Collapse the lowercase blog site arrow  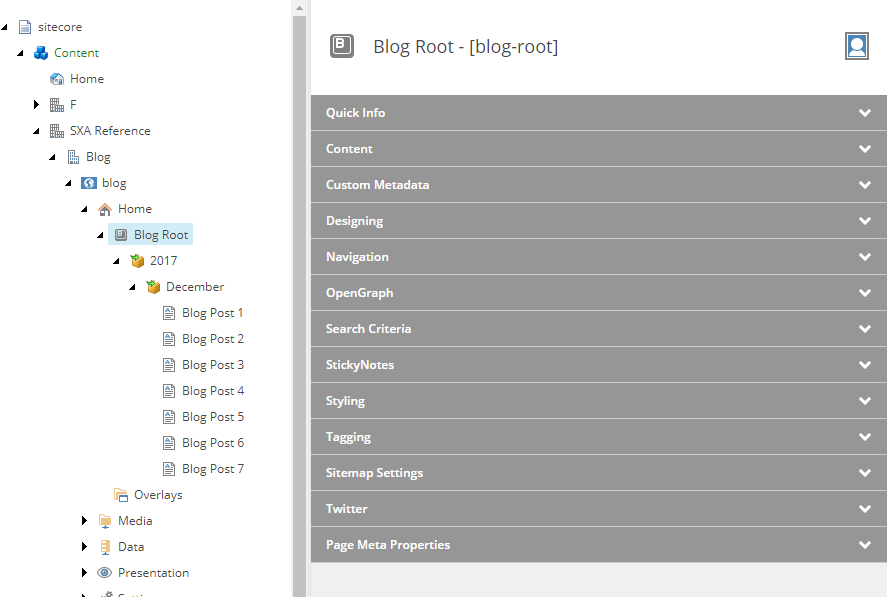coord(68,183)
